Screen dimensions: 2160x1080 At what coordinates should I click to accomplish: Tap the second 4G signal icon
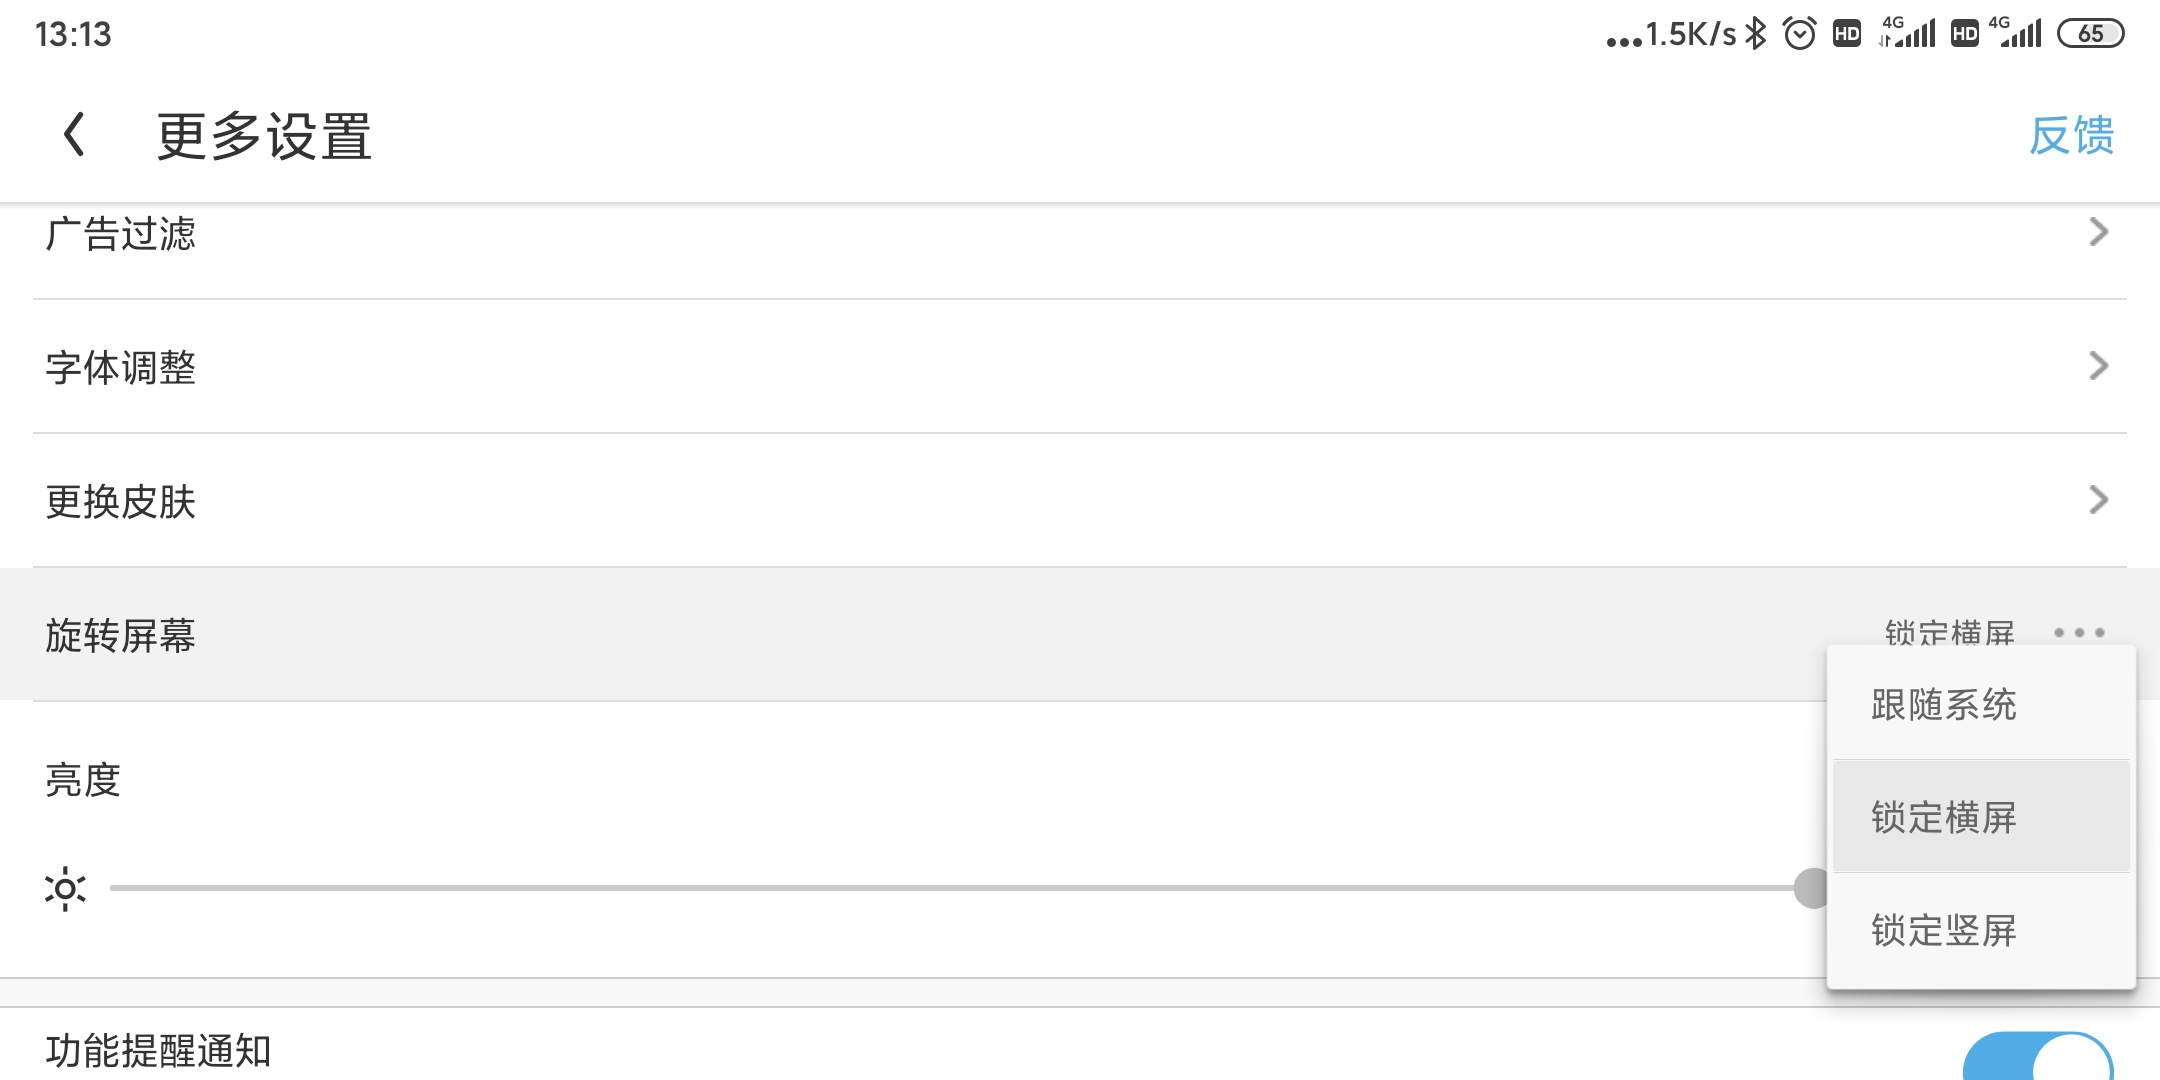[2016, 34]
